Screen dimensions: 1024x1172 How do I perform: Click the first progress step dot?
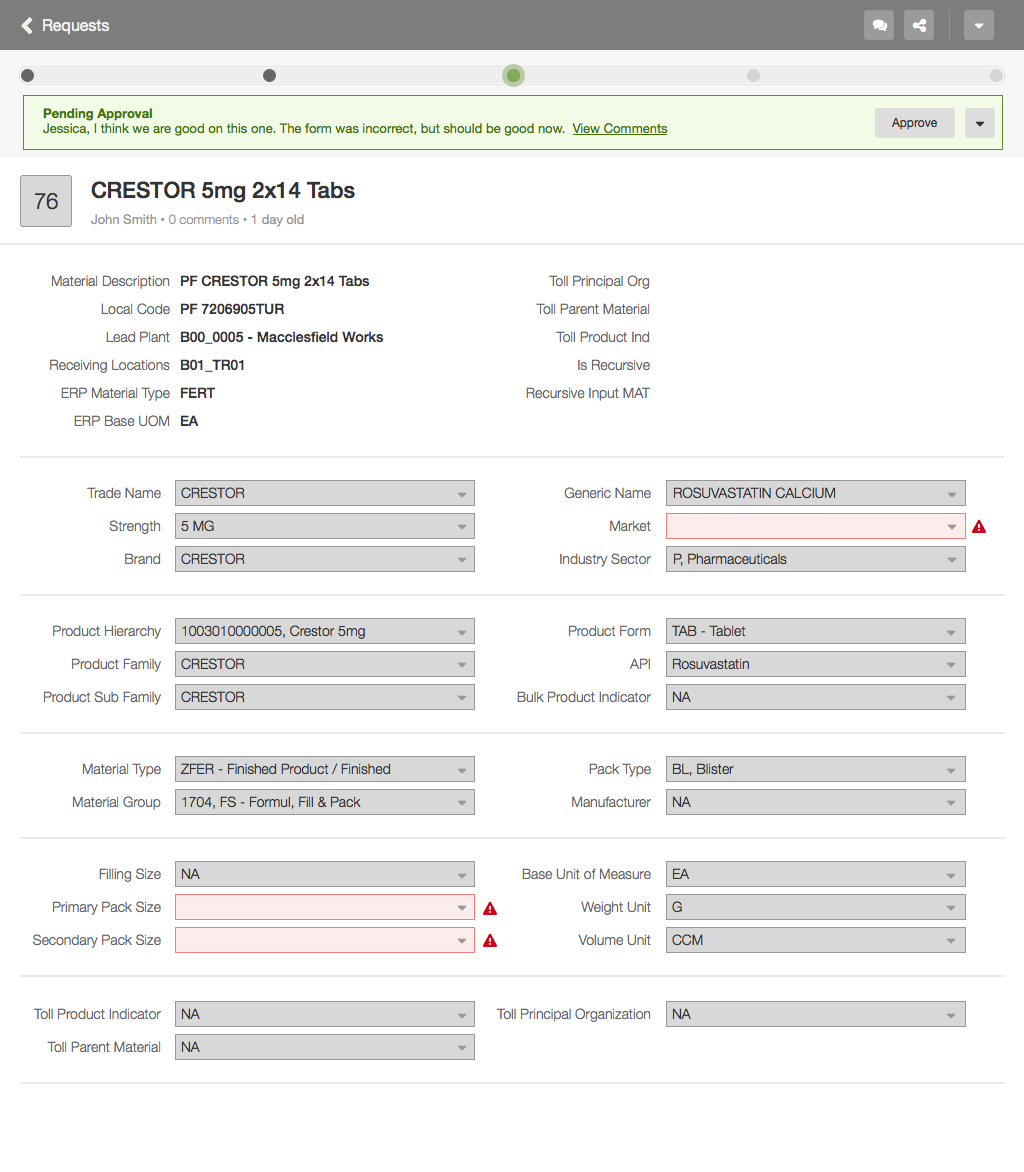[x=28, y=76]
